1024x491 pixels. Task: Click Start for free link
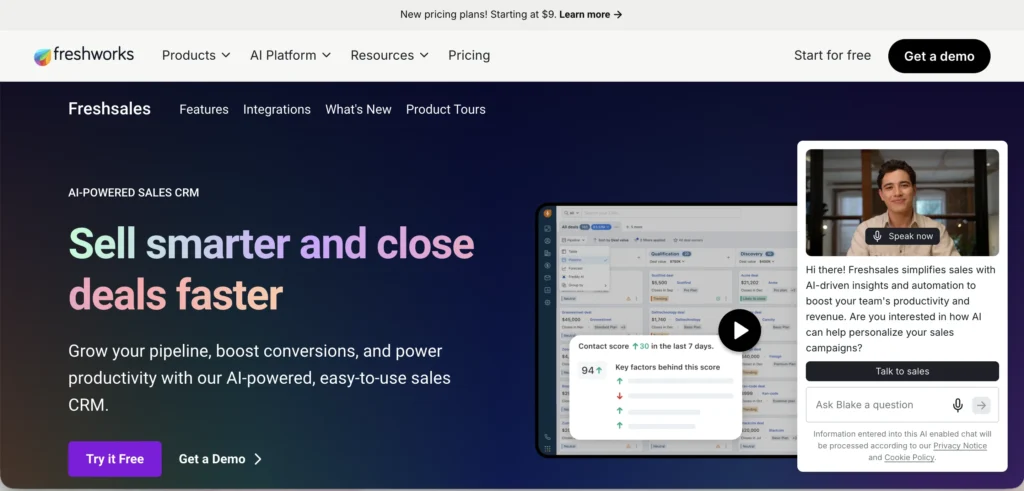point(832,55)
